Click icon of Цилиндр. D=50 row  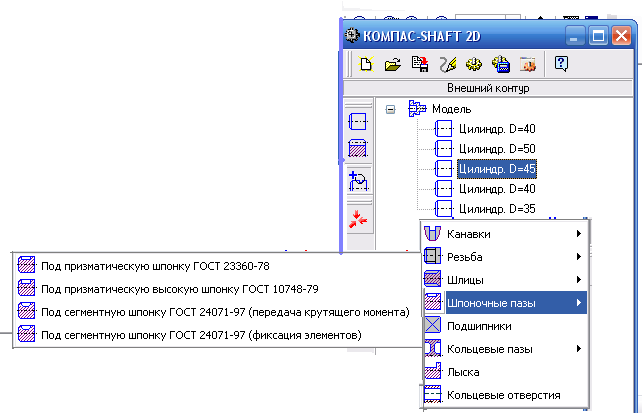(443, 149)
